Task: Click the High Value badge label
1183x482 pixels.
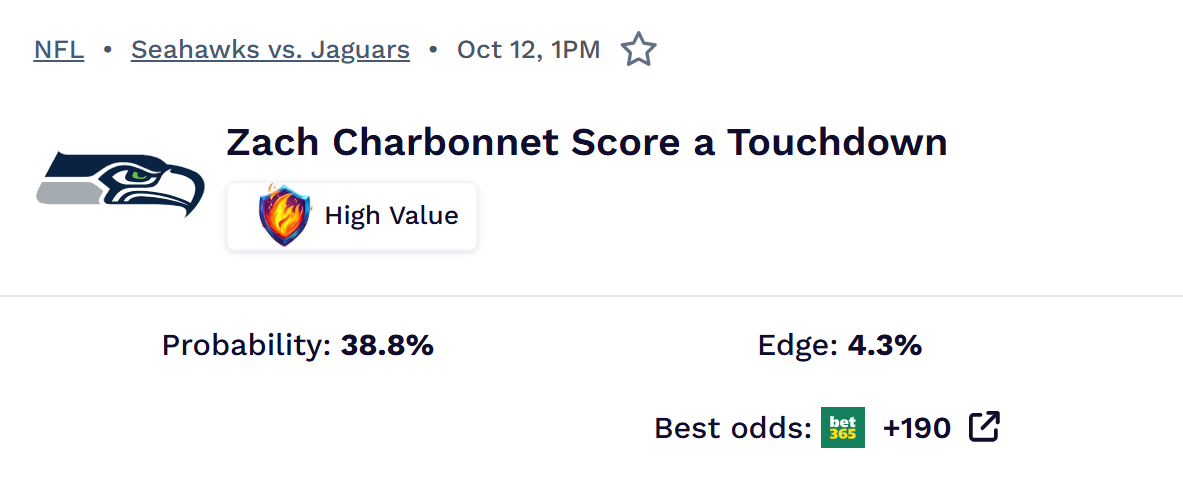Action: 391,215
